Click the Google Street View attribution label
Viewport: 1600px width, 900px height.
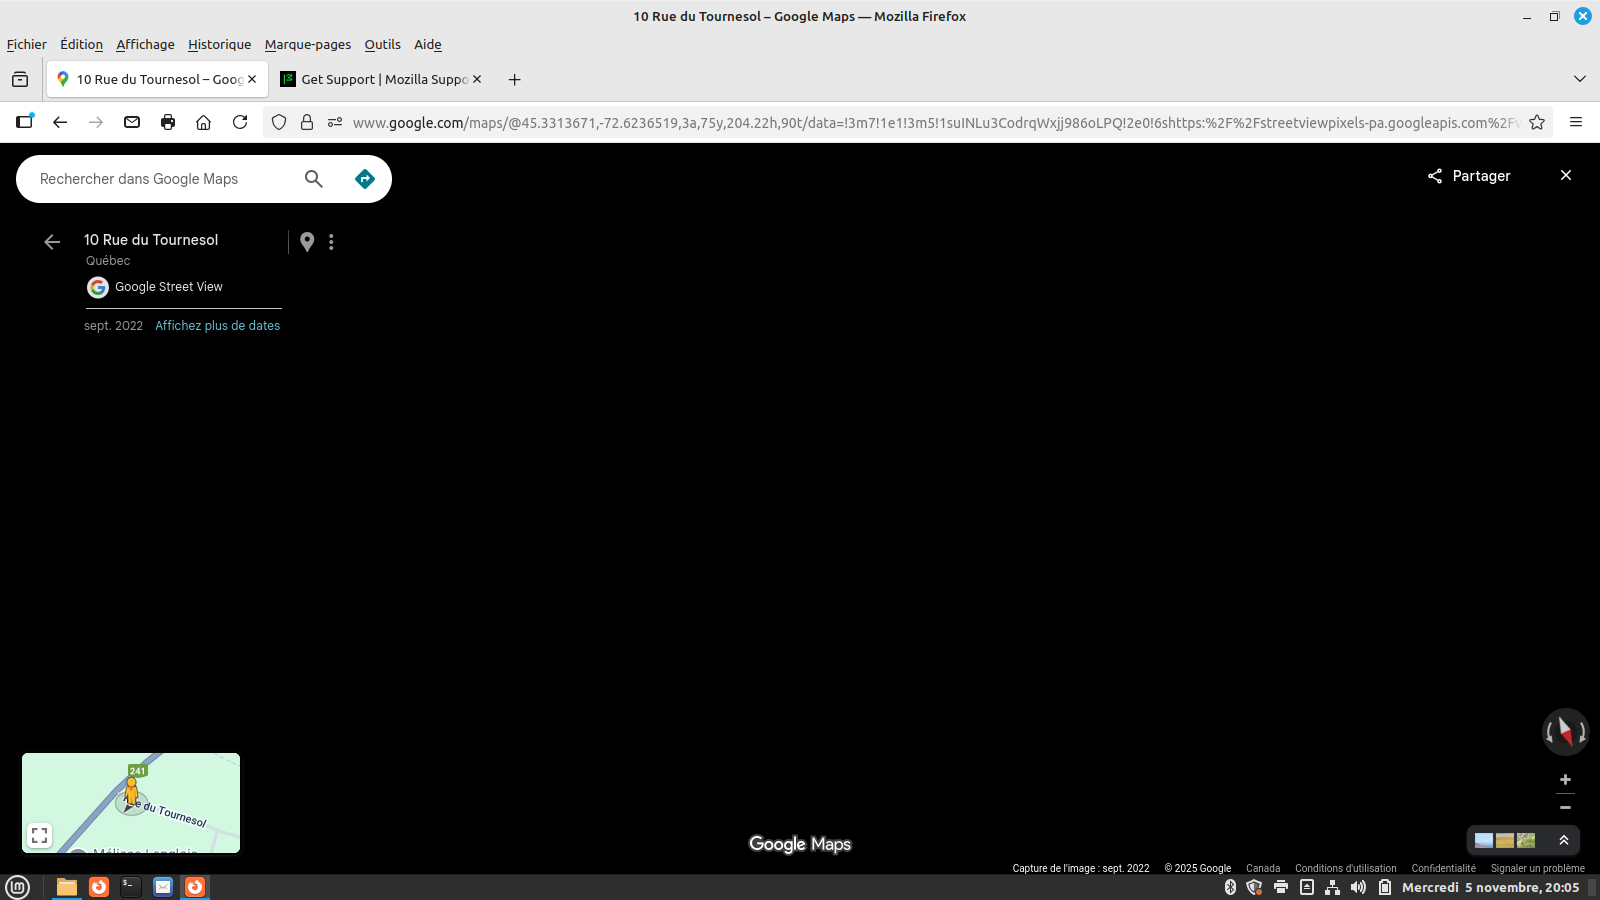(x=169, y=287)
